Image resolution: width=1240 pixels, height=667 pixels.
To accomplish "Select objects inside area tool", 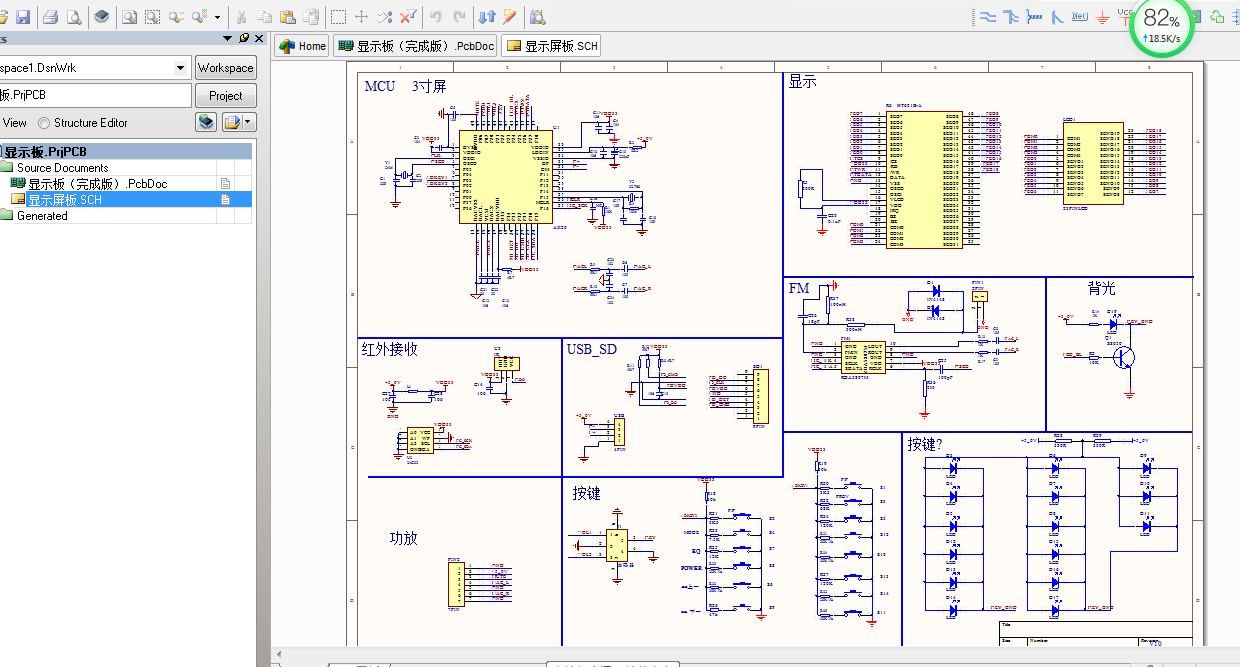I will pos(338,16).
